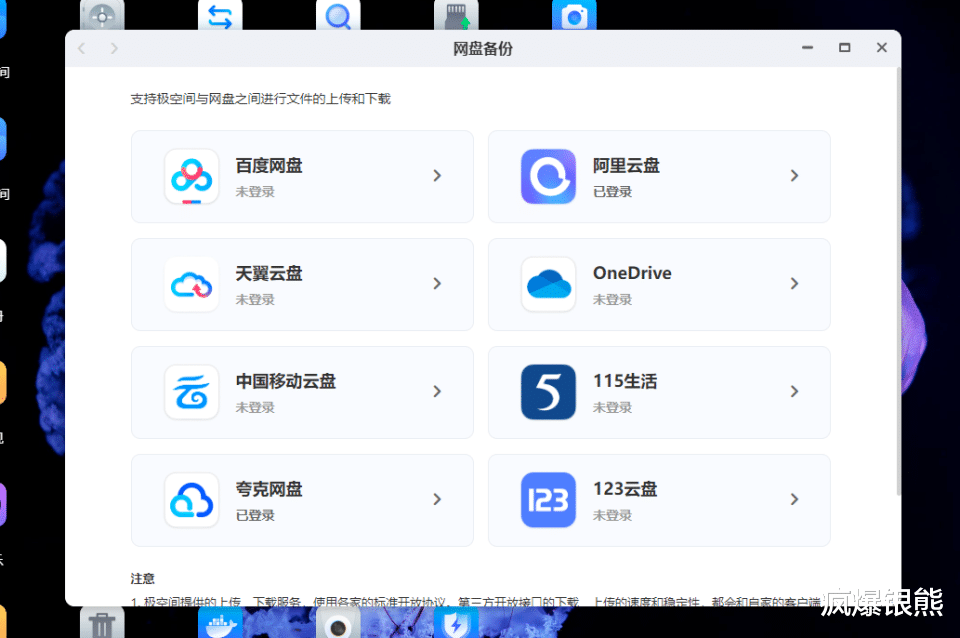The width and height of the screenshot is (960, 638).
Task: Open the sync arrows desktop icon
Action: click(220, 15)
